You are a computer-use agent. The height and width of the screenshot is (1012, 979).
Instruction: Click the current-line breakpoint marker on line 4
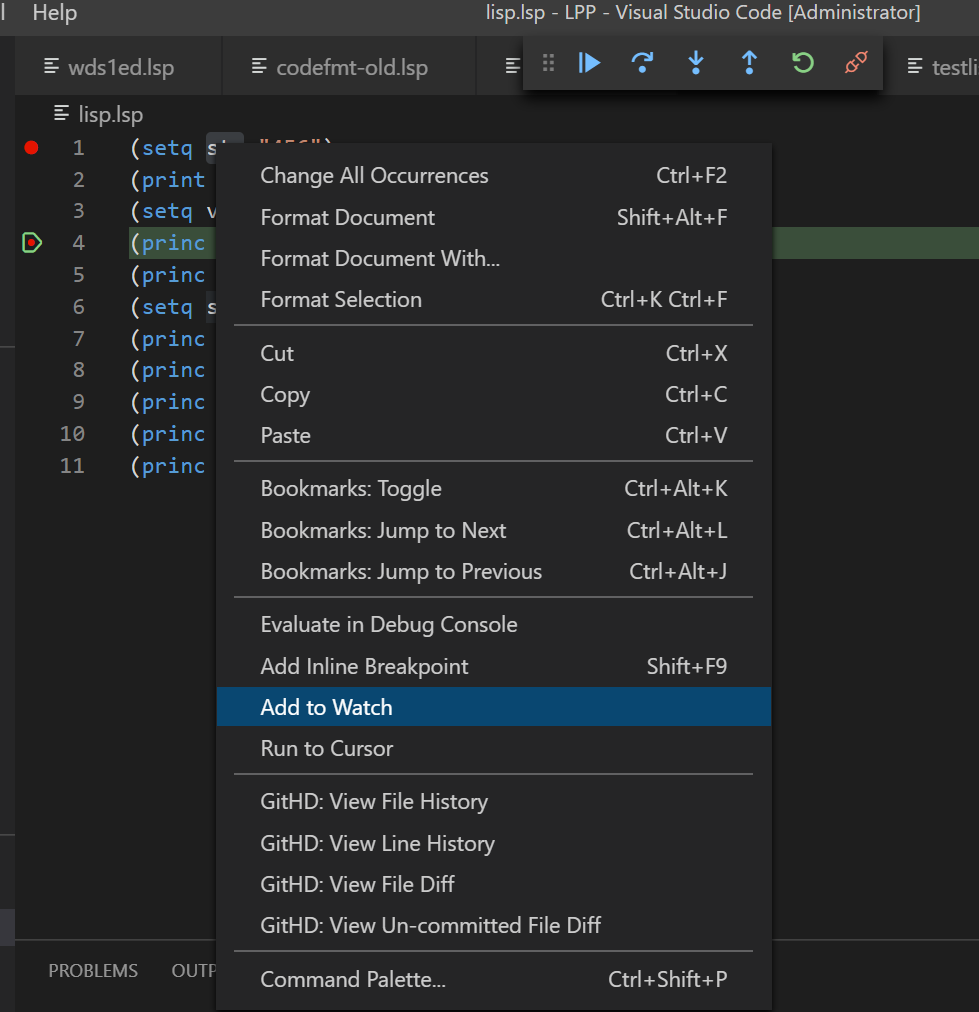(32, 243)
